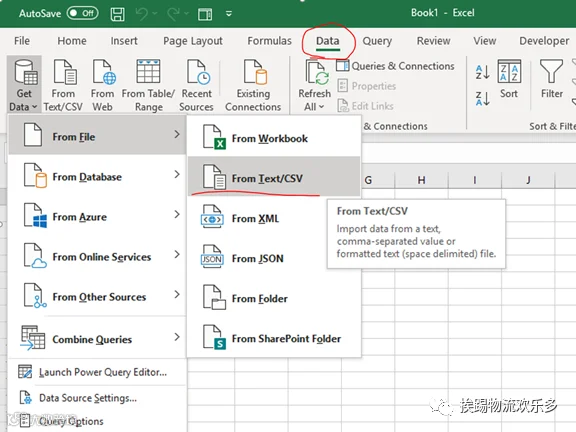Switch to the Review tab

click(433, 41)
